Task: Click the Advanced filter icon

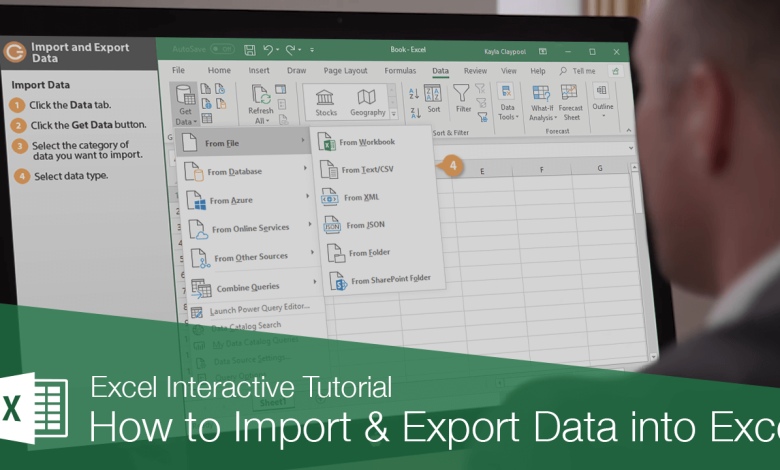Action: point(482,117)
